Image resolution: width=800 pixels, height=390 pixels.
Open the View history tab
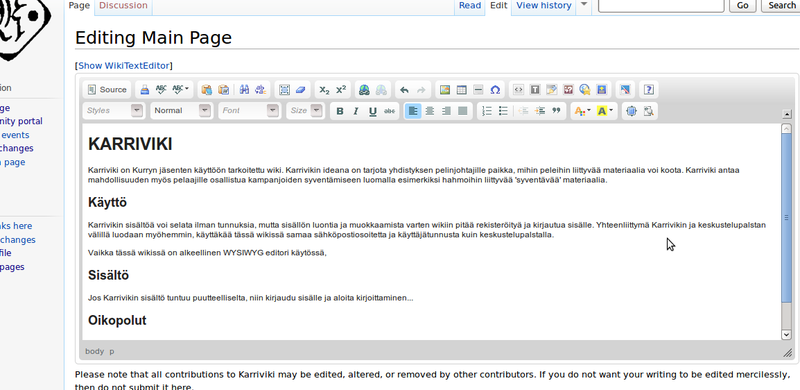click(543, 6)
